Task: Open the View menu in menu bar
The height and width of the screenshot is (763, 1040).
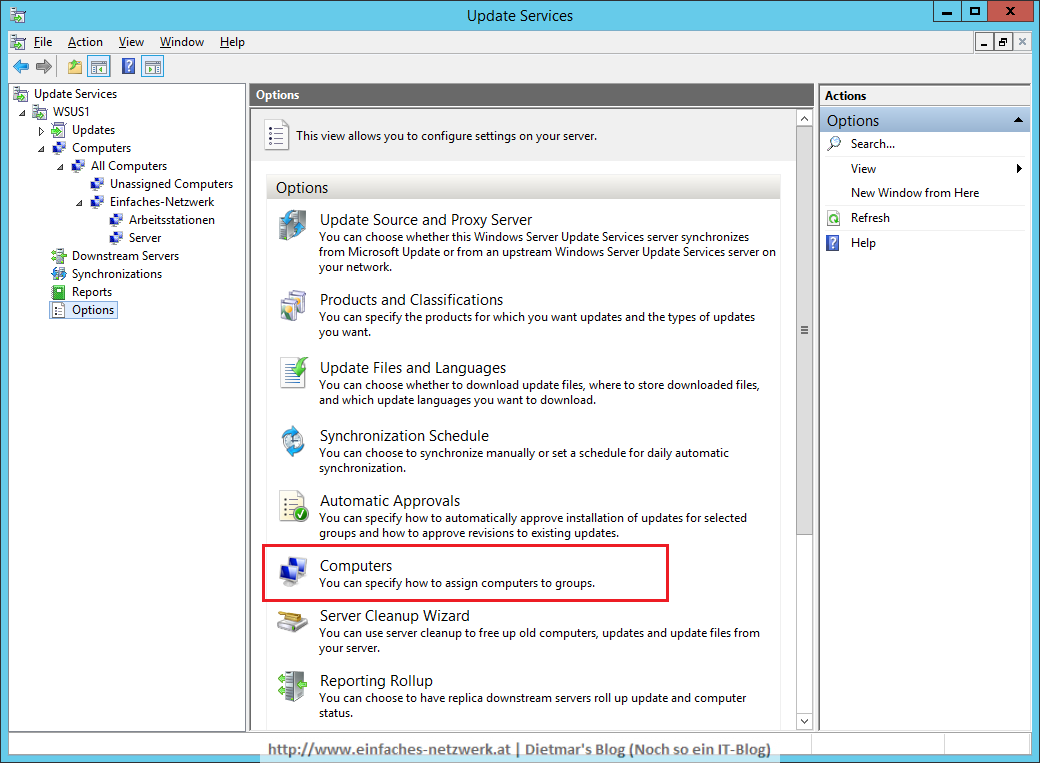Action: pos(131,42)
